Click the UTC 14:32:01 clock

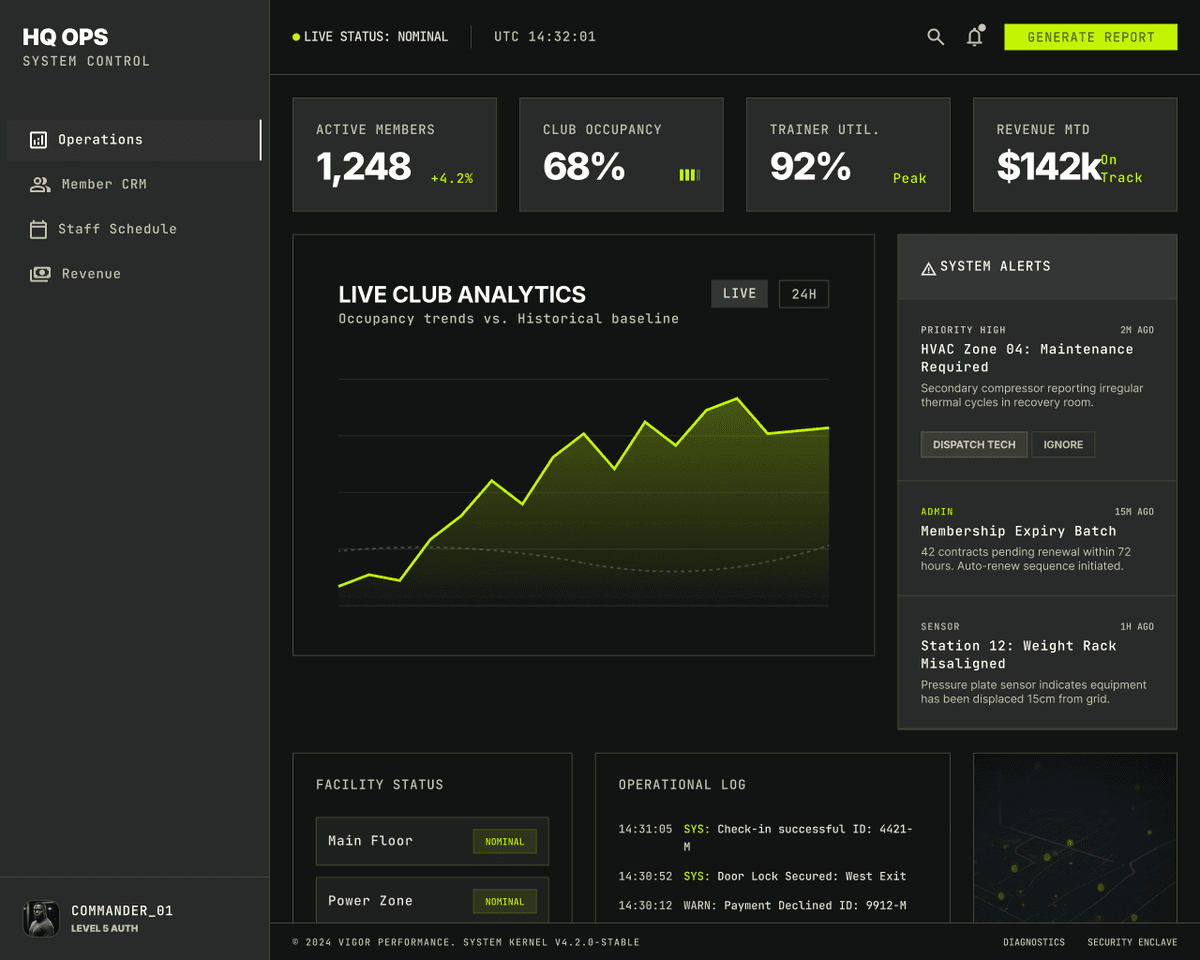pos(545,37)
